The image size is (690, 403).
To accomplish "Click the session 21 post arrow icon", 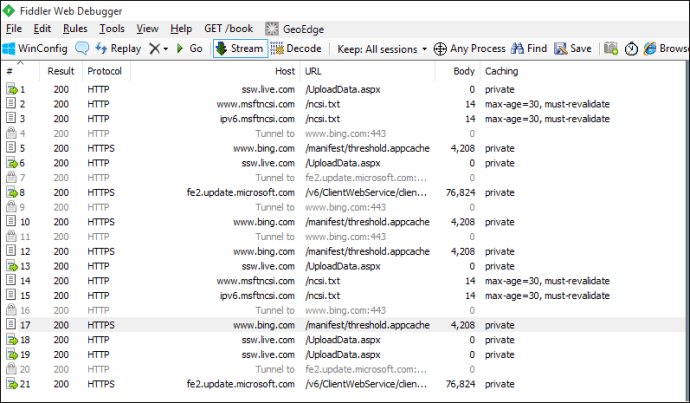I will click(x=11, y=384).
